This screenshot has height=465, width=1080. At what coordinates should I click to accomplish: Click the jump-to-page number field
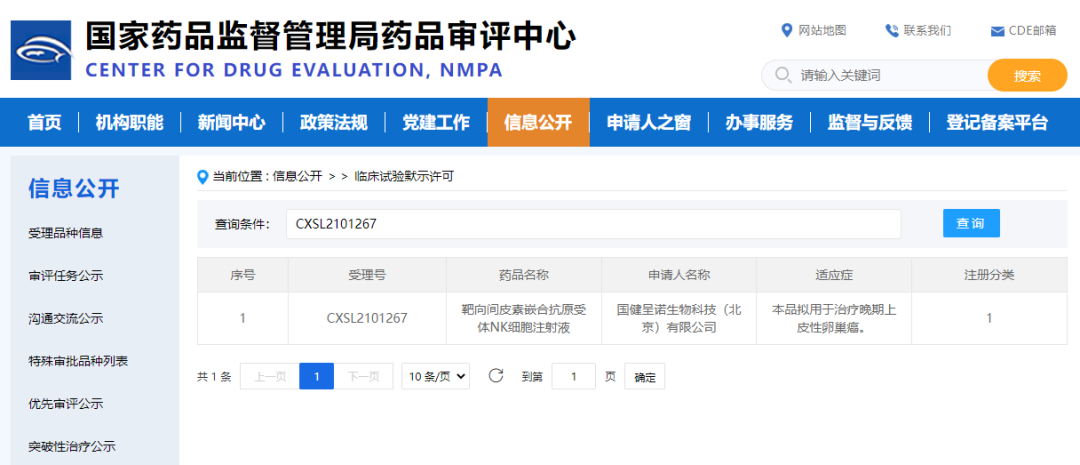(574, 376)
